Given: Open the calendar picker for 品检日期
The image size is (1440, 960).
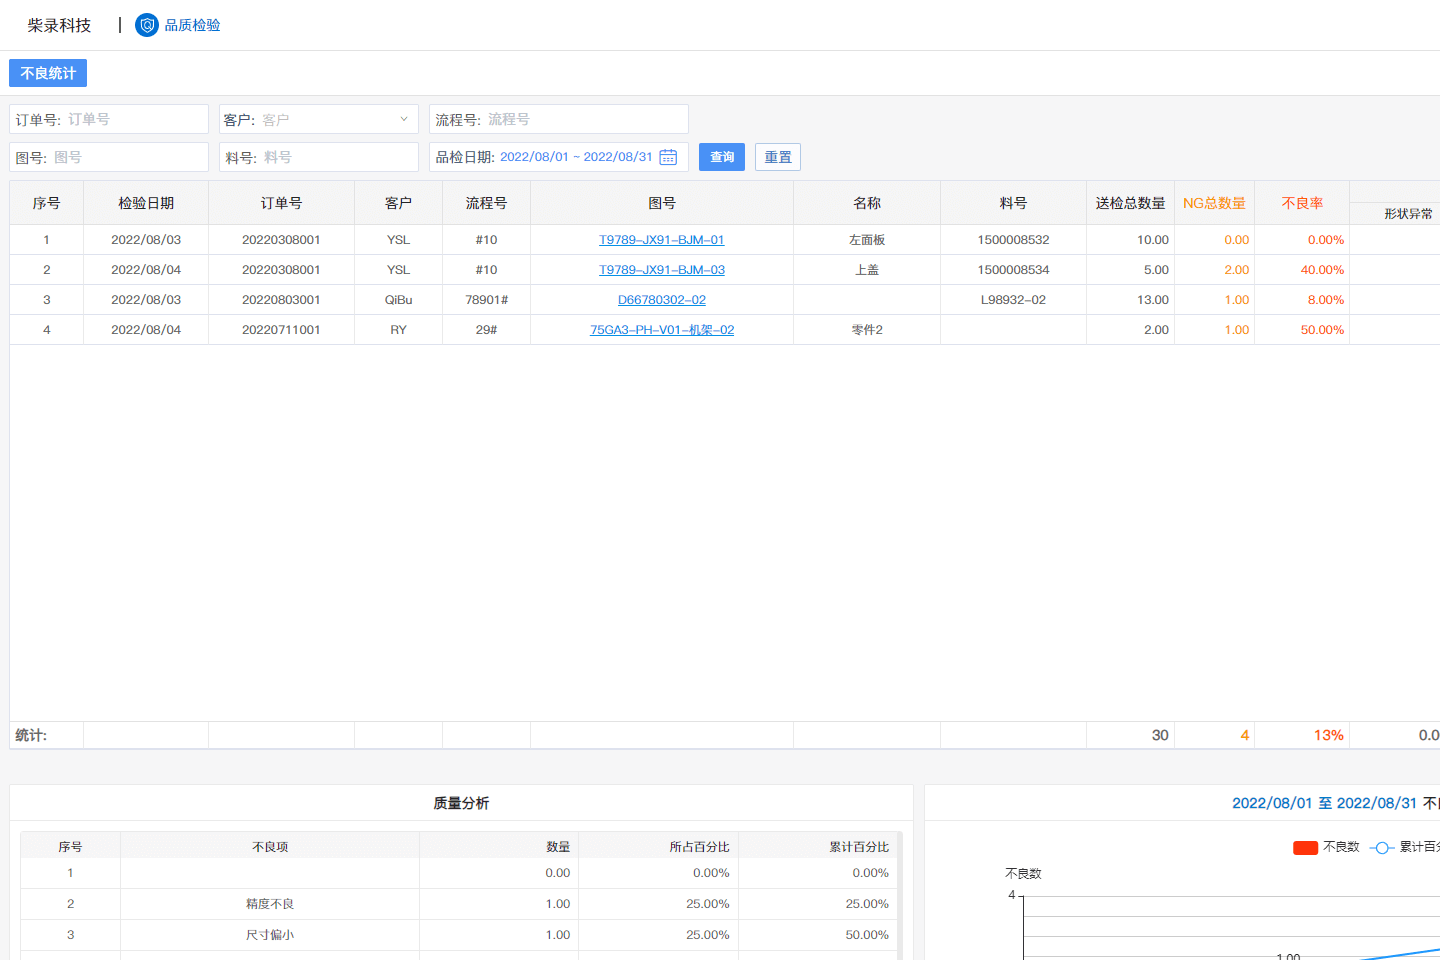Looking at the screenshot, I should (x=667, y=157).
